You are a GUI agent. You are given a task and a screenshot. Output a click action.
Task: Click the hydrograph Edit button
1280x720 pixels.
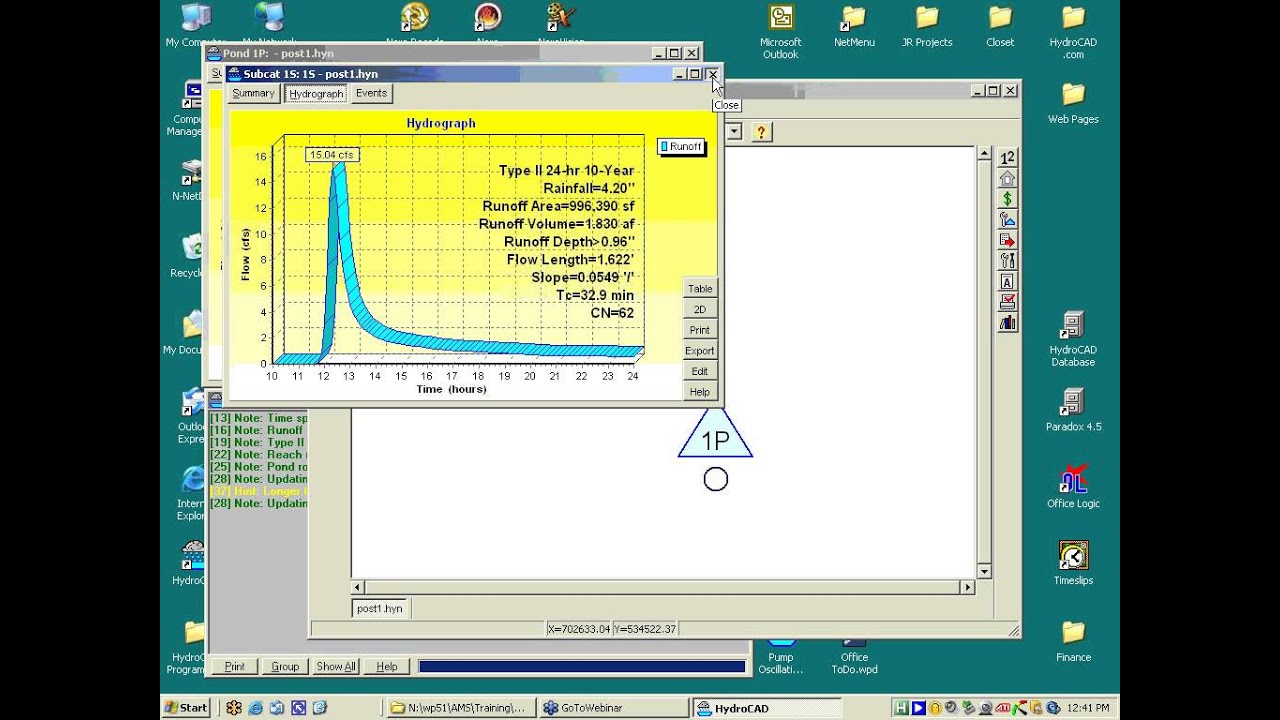[x=700, y=371]
